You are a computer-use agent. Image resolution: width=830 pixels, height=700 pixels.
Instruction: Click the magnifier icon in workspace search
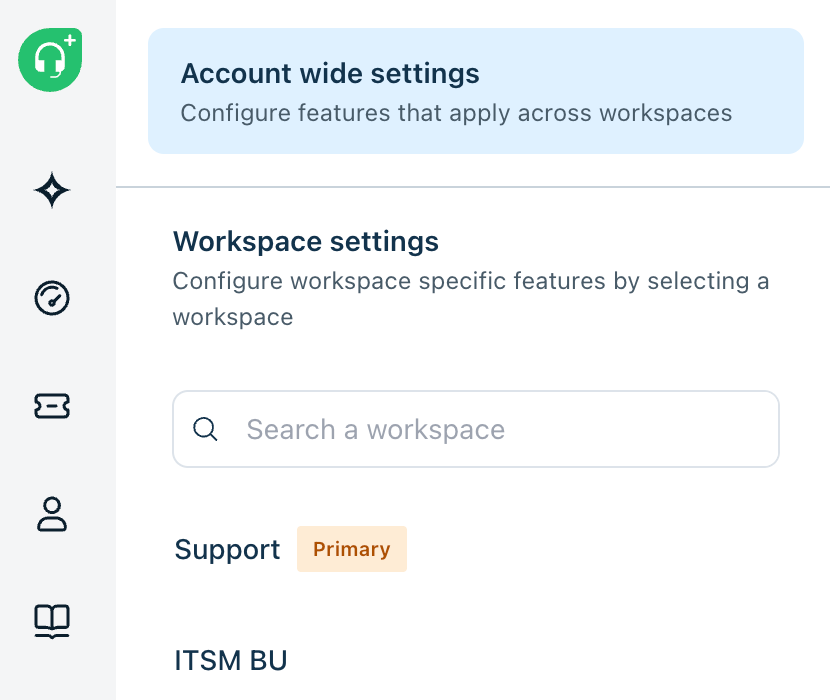pyautogui.click(x=205, y=429)
